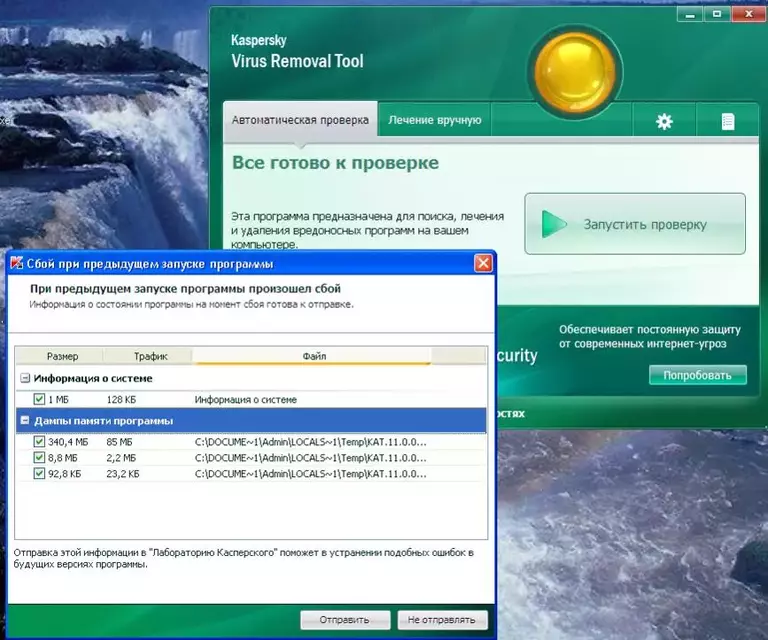The height and width of the screenshot is (640, 768).
Task: Select the Информация о системе file entry
Action: point(246,400)
